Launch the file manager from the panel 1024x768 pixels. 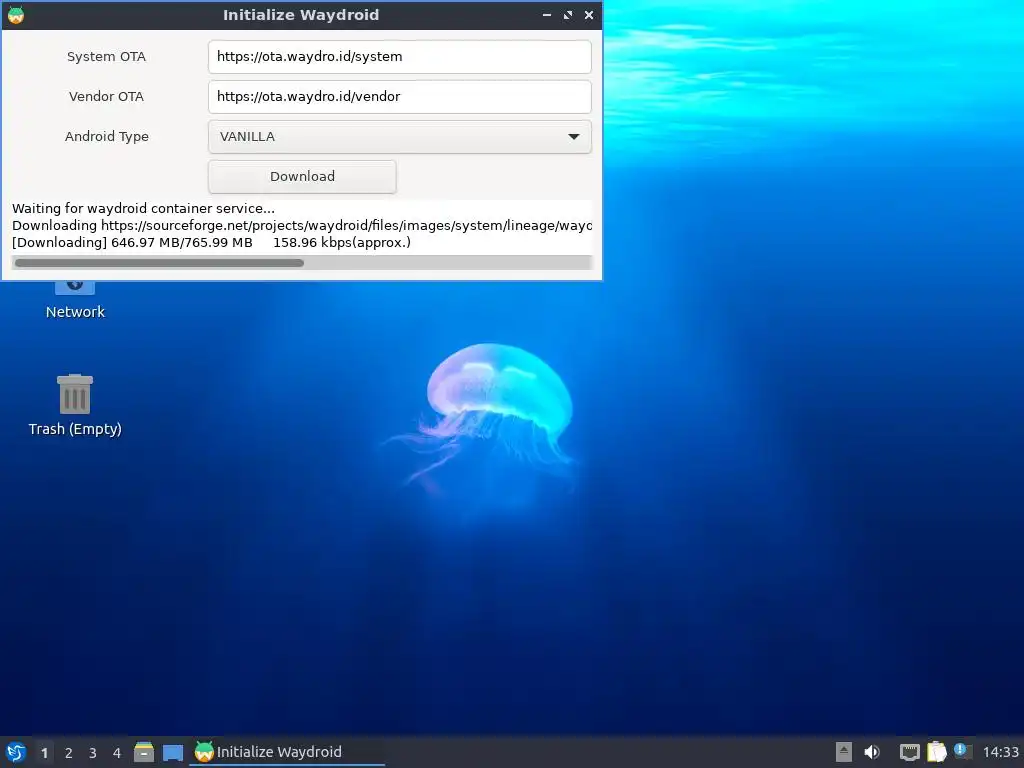(144, 752)
